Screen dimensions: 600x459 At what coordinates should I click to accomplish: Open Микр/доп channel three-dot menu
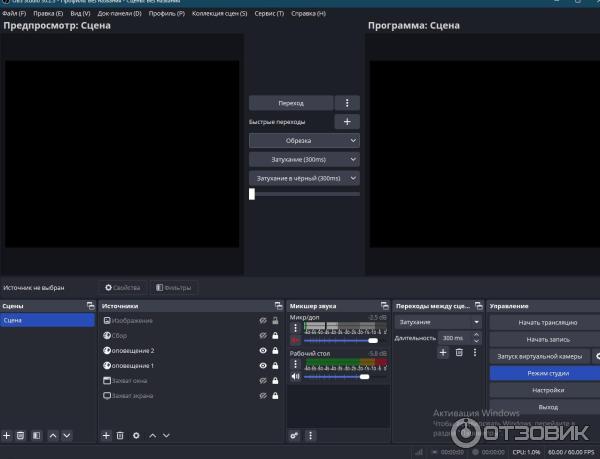pyautogui.click(x=295, y=328)
